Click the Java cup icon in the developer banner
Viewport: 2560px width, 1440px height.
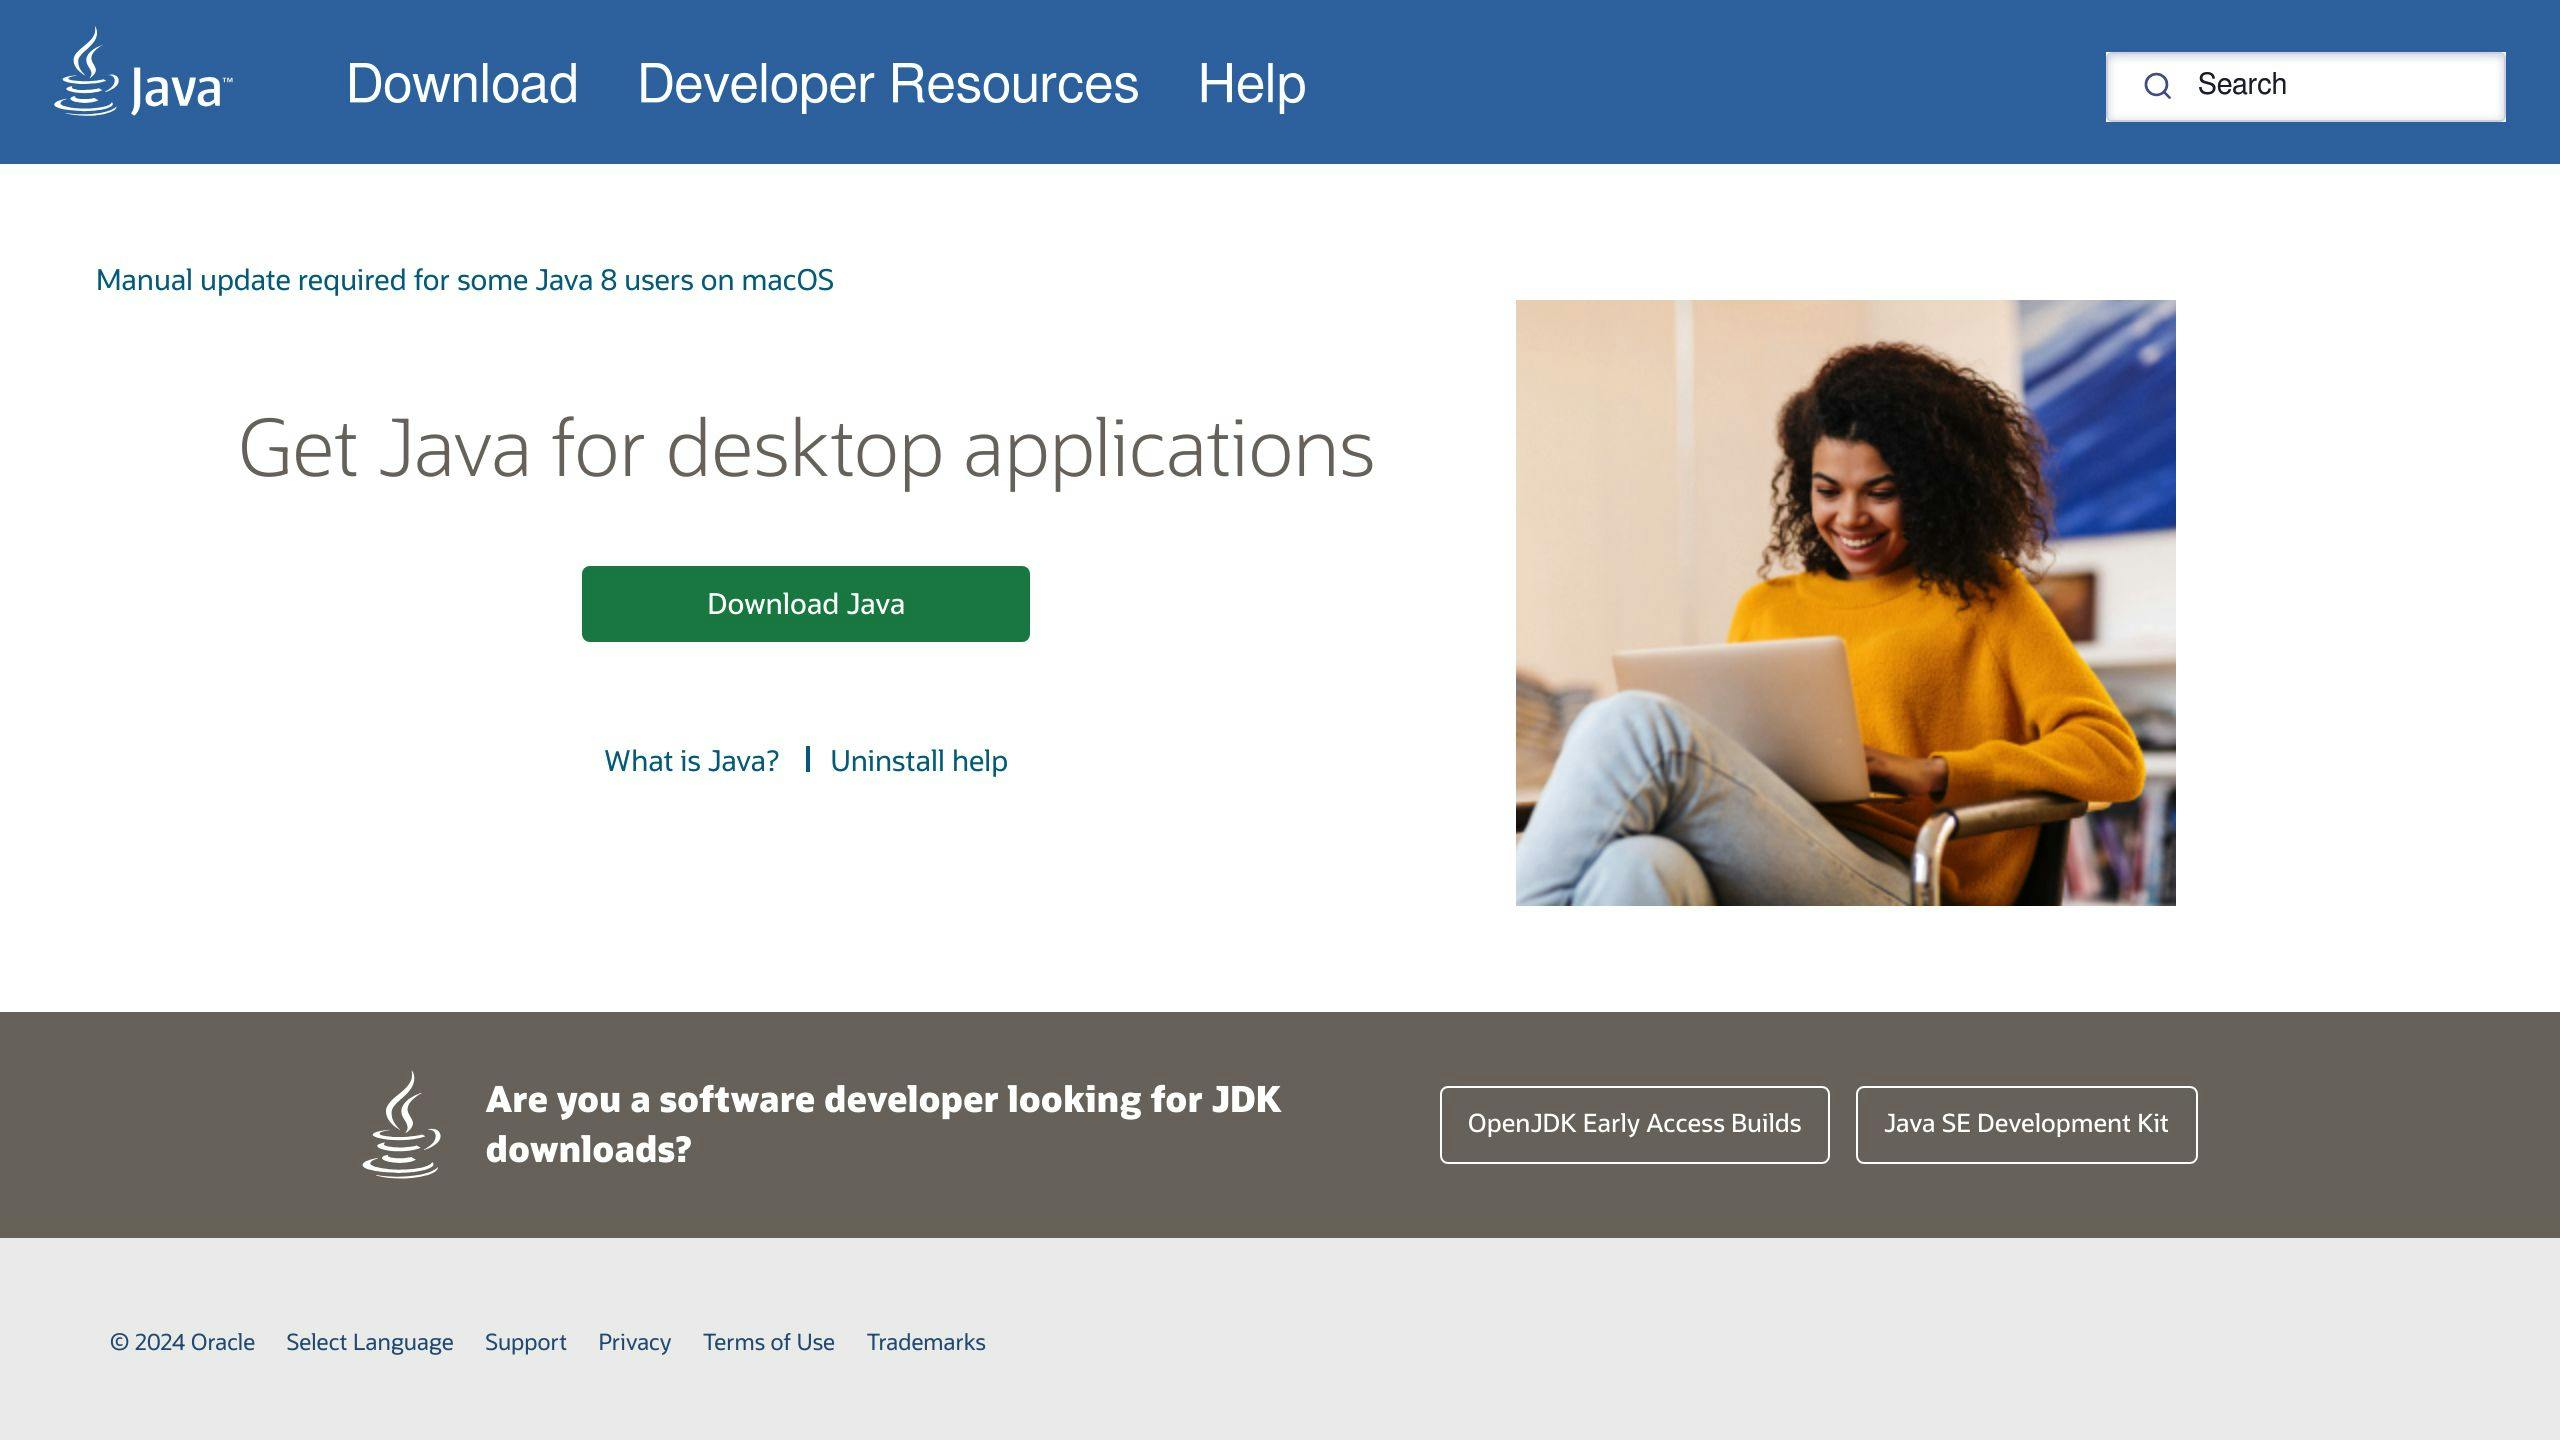click(402, 1125)
